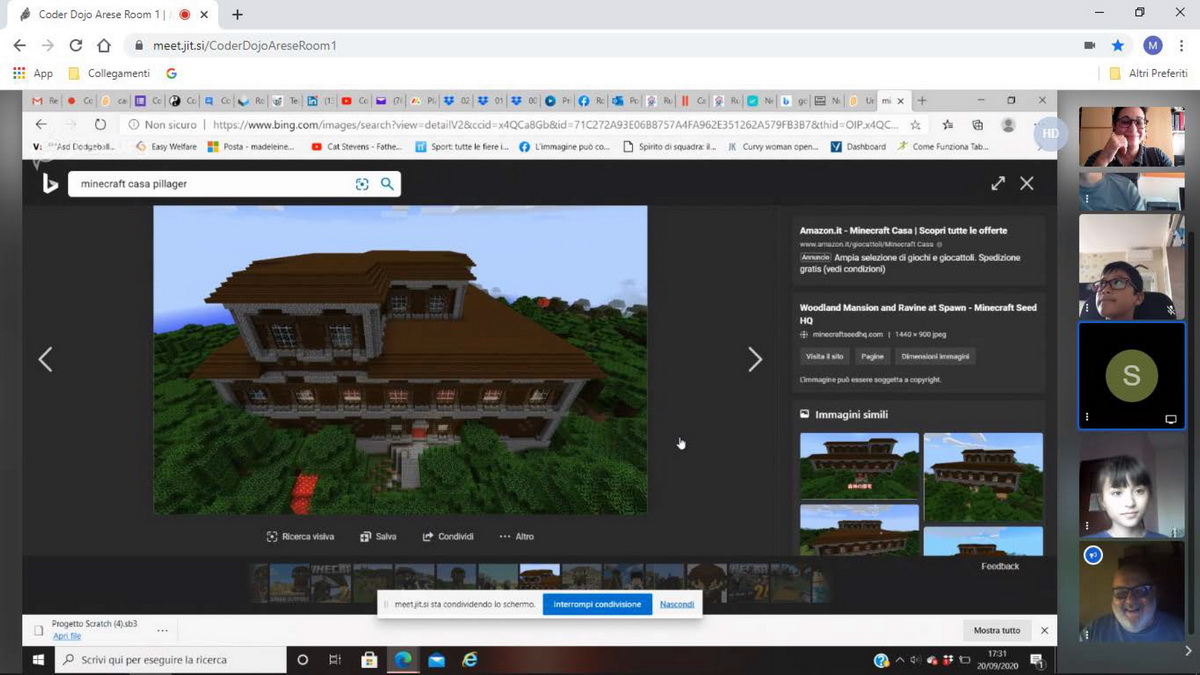Viewport: 1200px width, 675px height.
Task: Open Cat Stevens bookmark in shared browser
Action: [x=356, y=146]
